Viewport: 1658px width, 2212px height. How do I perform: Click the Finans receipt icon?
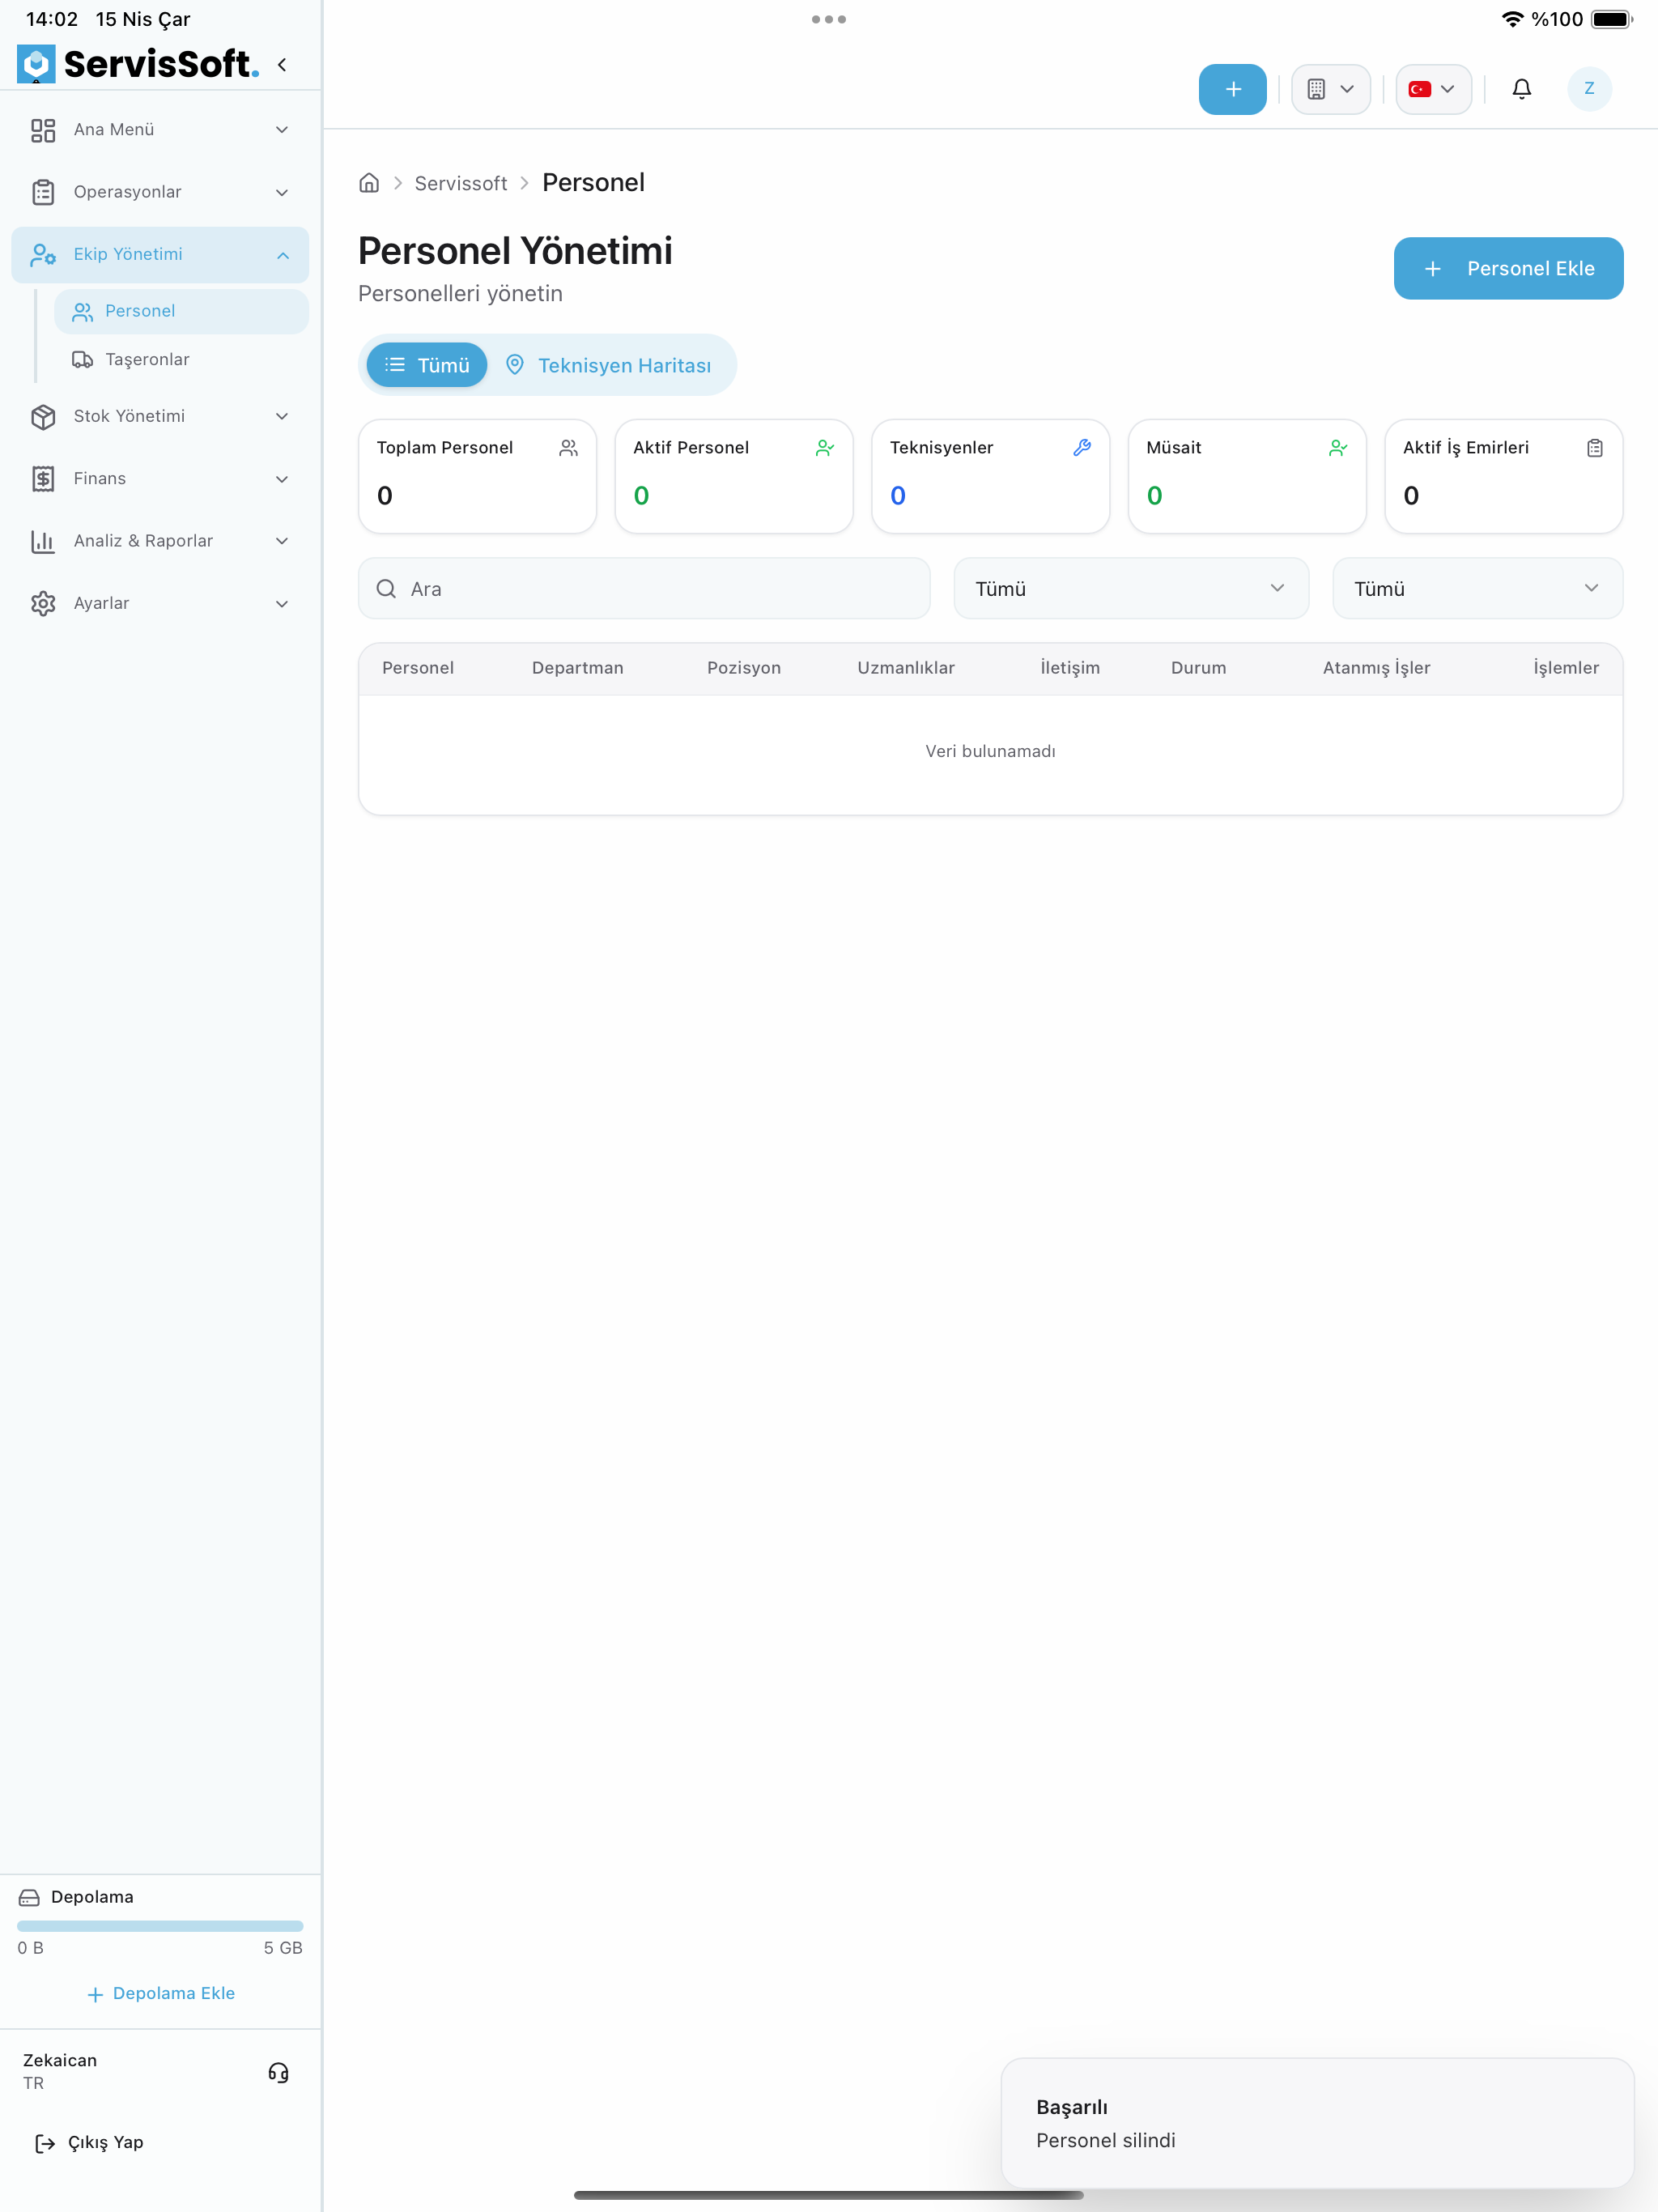pos(43,479)
